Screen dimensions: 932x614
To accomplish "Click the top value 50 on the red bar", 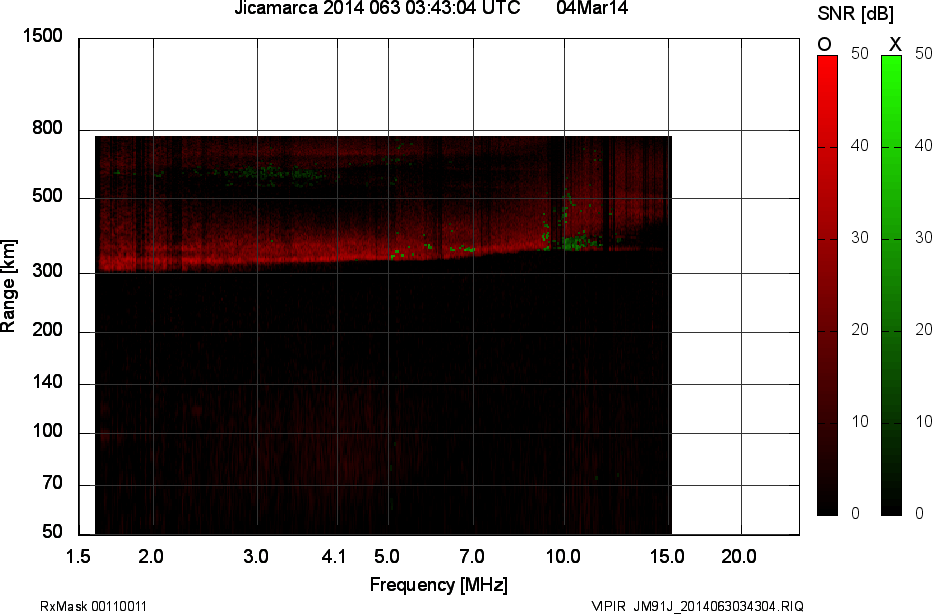I will [859, 55].
